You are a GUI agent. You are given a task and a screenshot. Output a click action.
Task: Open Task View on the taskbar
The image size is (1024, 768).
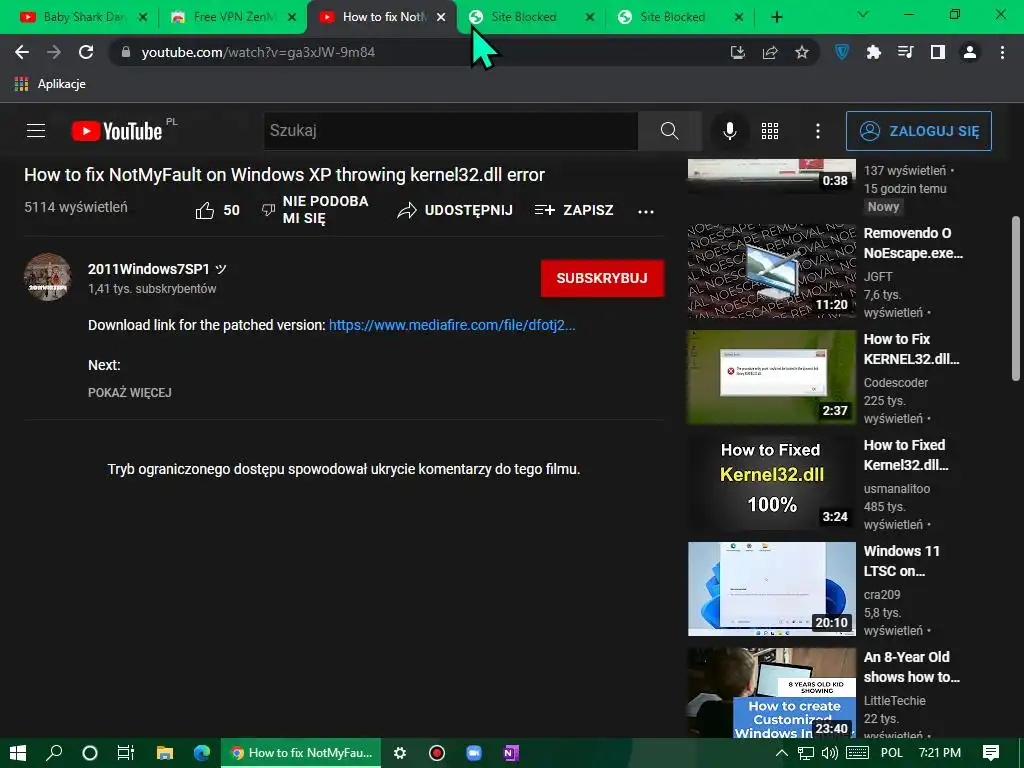tap(125, 753)
